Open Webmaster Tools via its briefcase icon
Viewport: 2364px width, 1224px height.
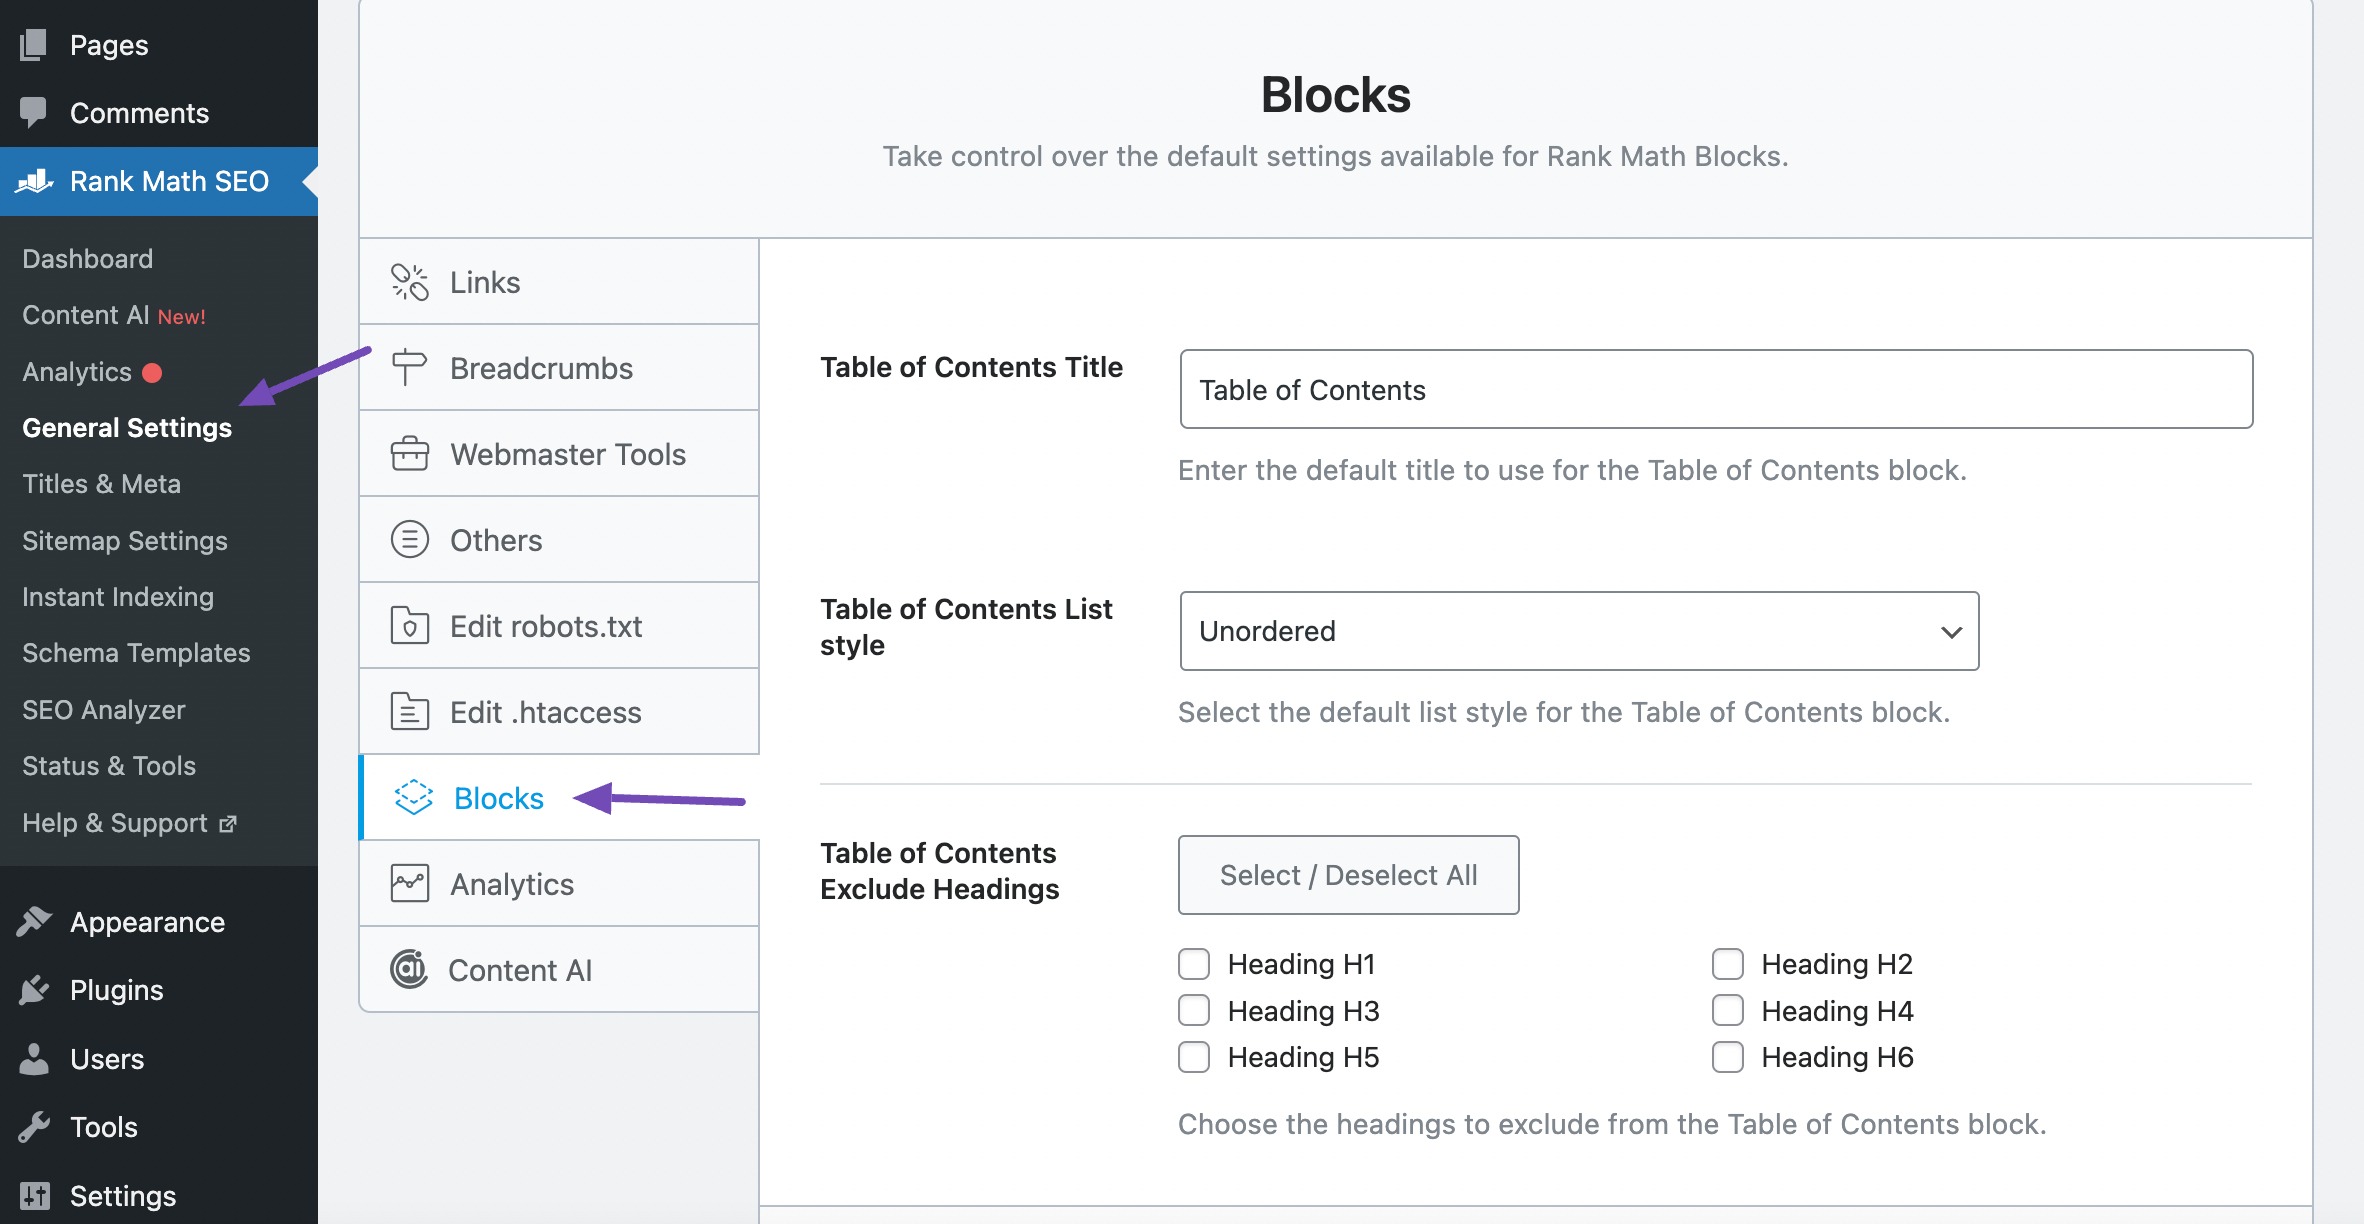(x=409, y=453)
